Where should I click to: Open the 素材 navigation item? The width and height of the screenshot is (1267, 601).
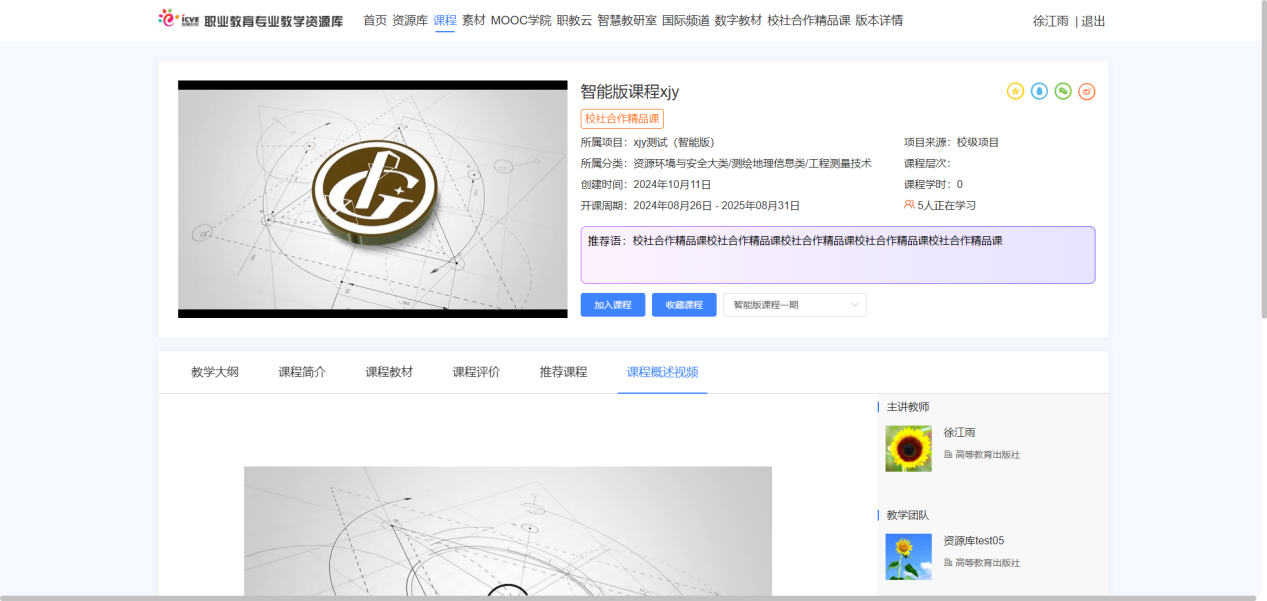pyautogui.click(x=473, y=20)
